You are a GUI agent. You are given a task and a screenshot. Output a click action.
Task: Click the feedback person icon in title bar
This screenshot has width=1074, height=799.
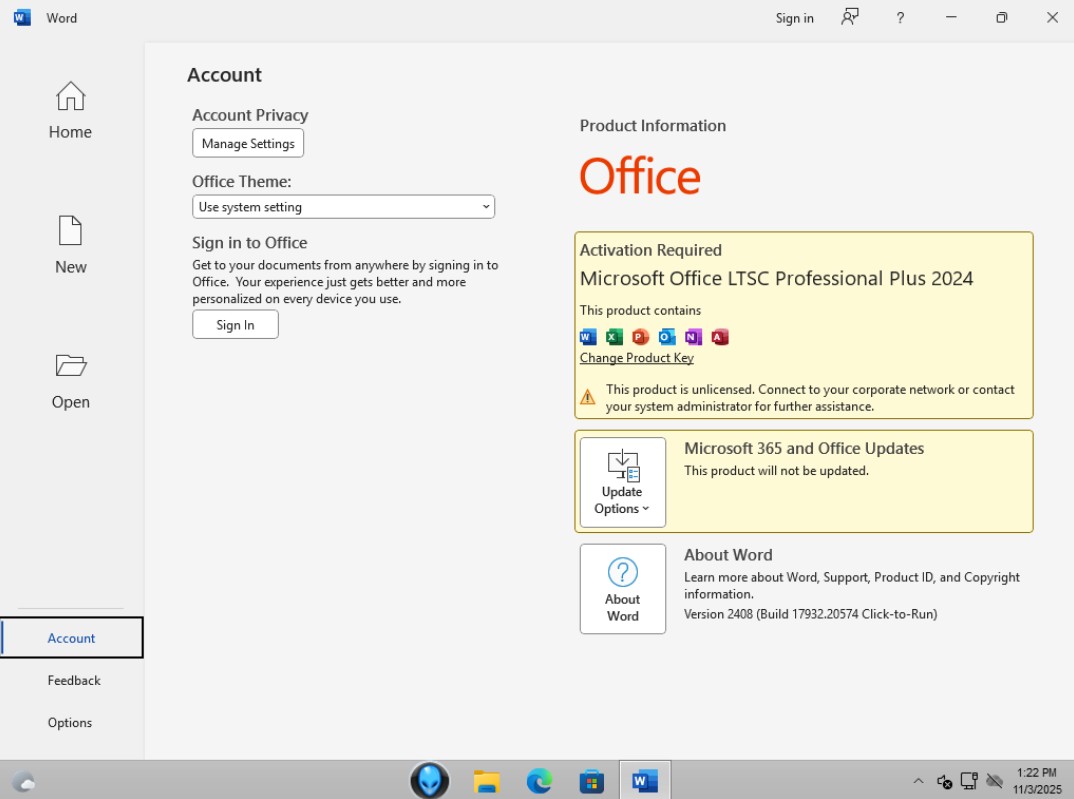(850, 17)
